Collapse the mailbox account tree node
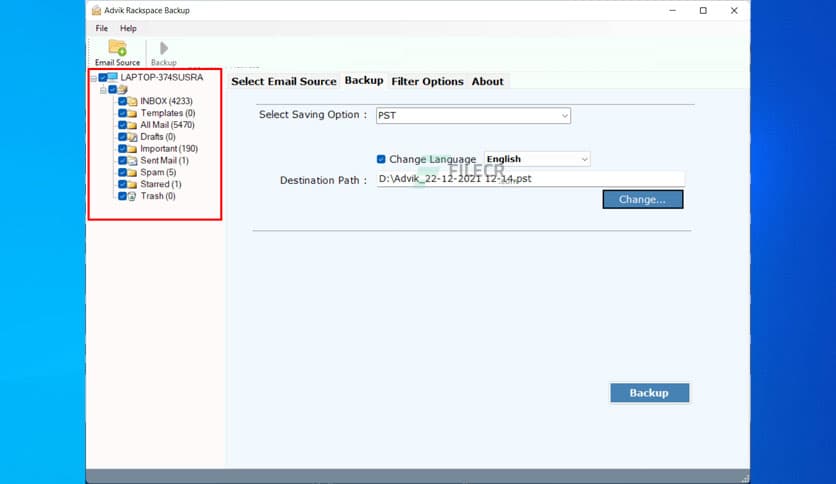 click(x=103, y=90)
